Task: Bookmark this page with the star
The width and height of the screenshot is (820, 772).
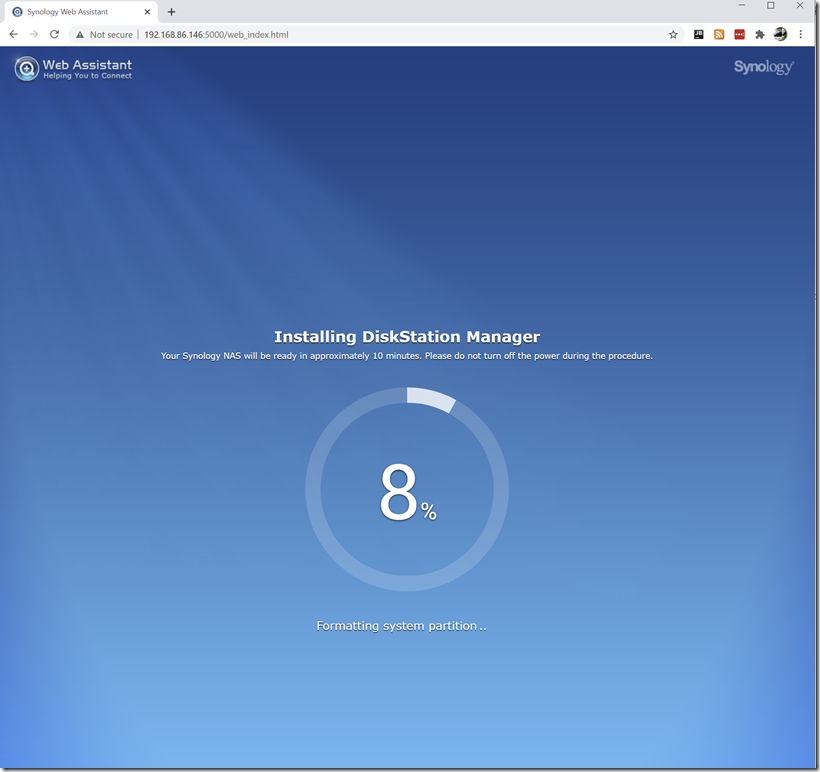Action: [673, 35]
